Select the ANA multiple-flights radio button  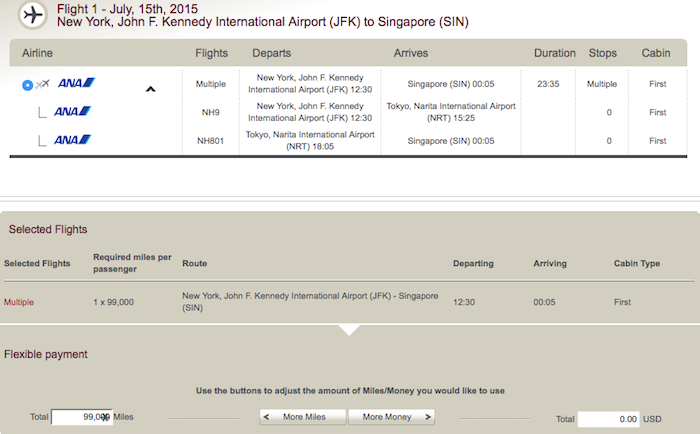coord(27,85)
